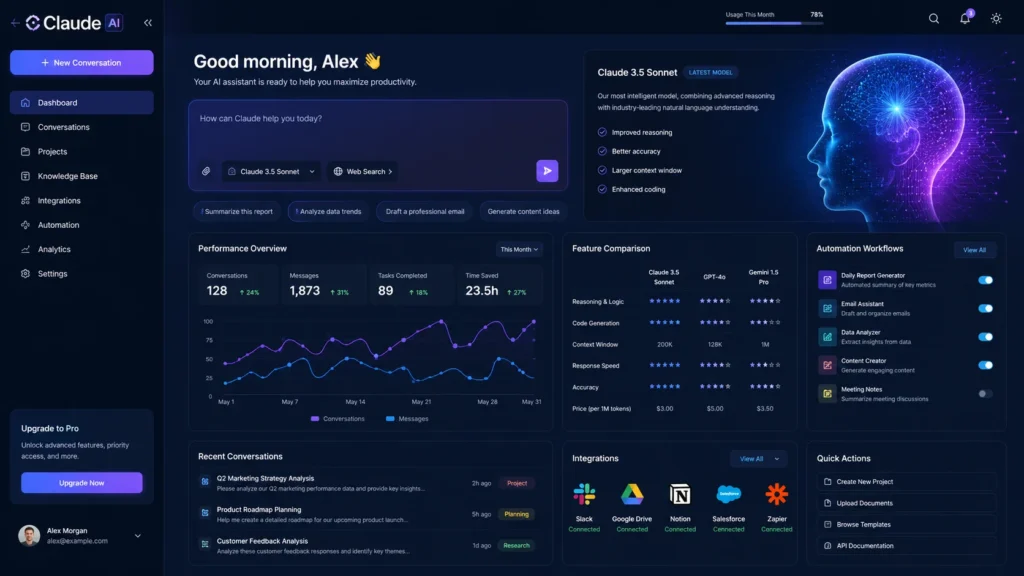Click Analyze data trends suggestion
1024x576 pixels.
tap(328, 212)
